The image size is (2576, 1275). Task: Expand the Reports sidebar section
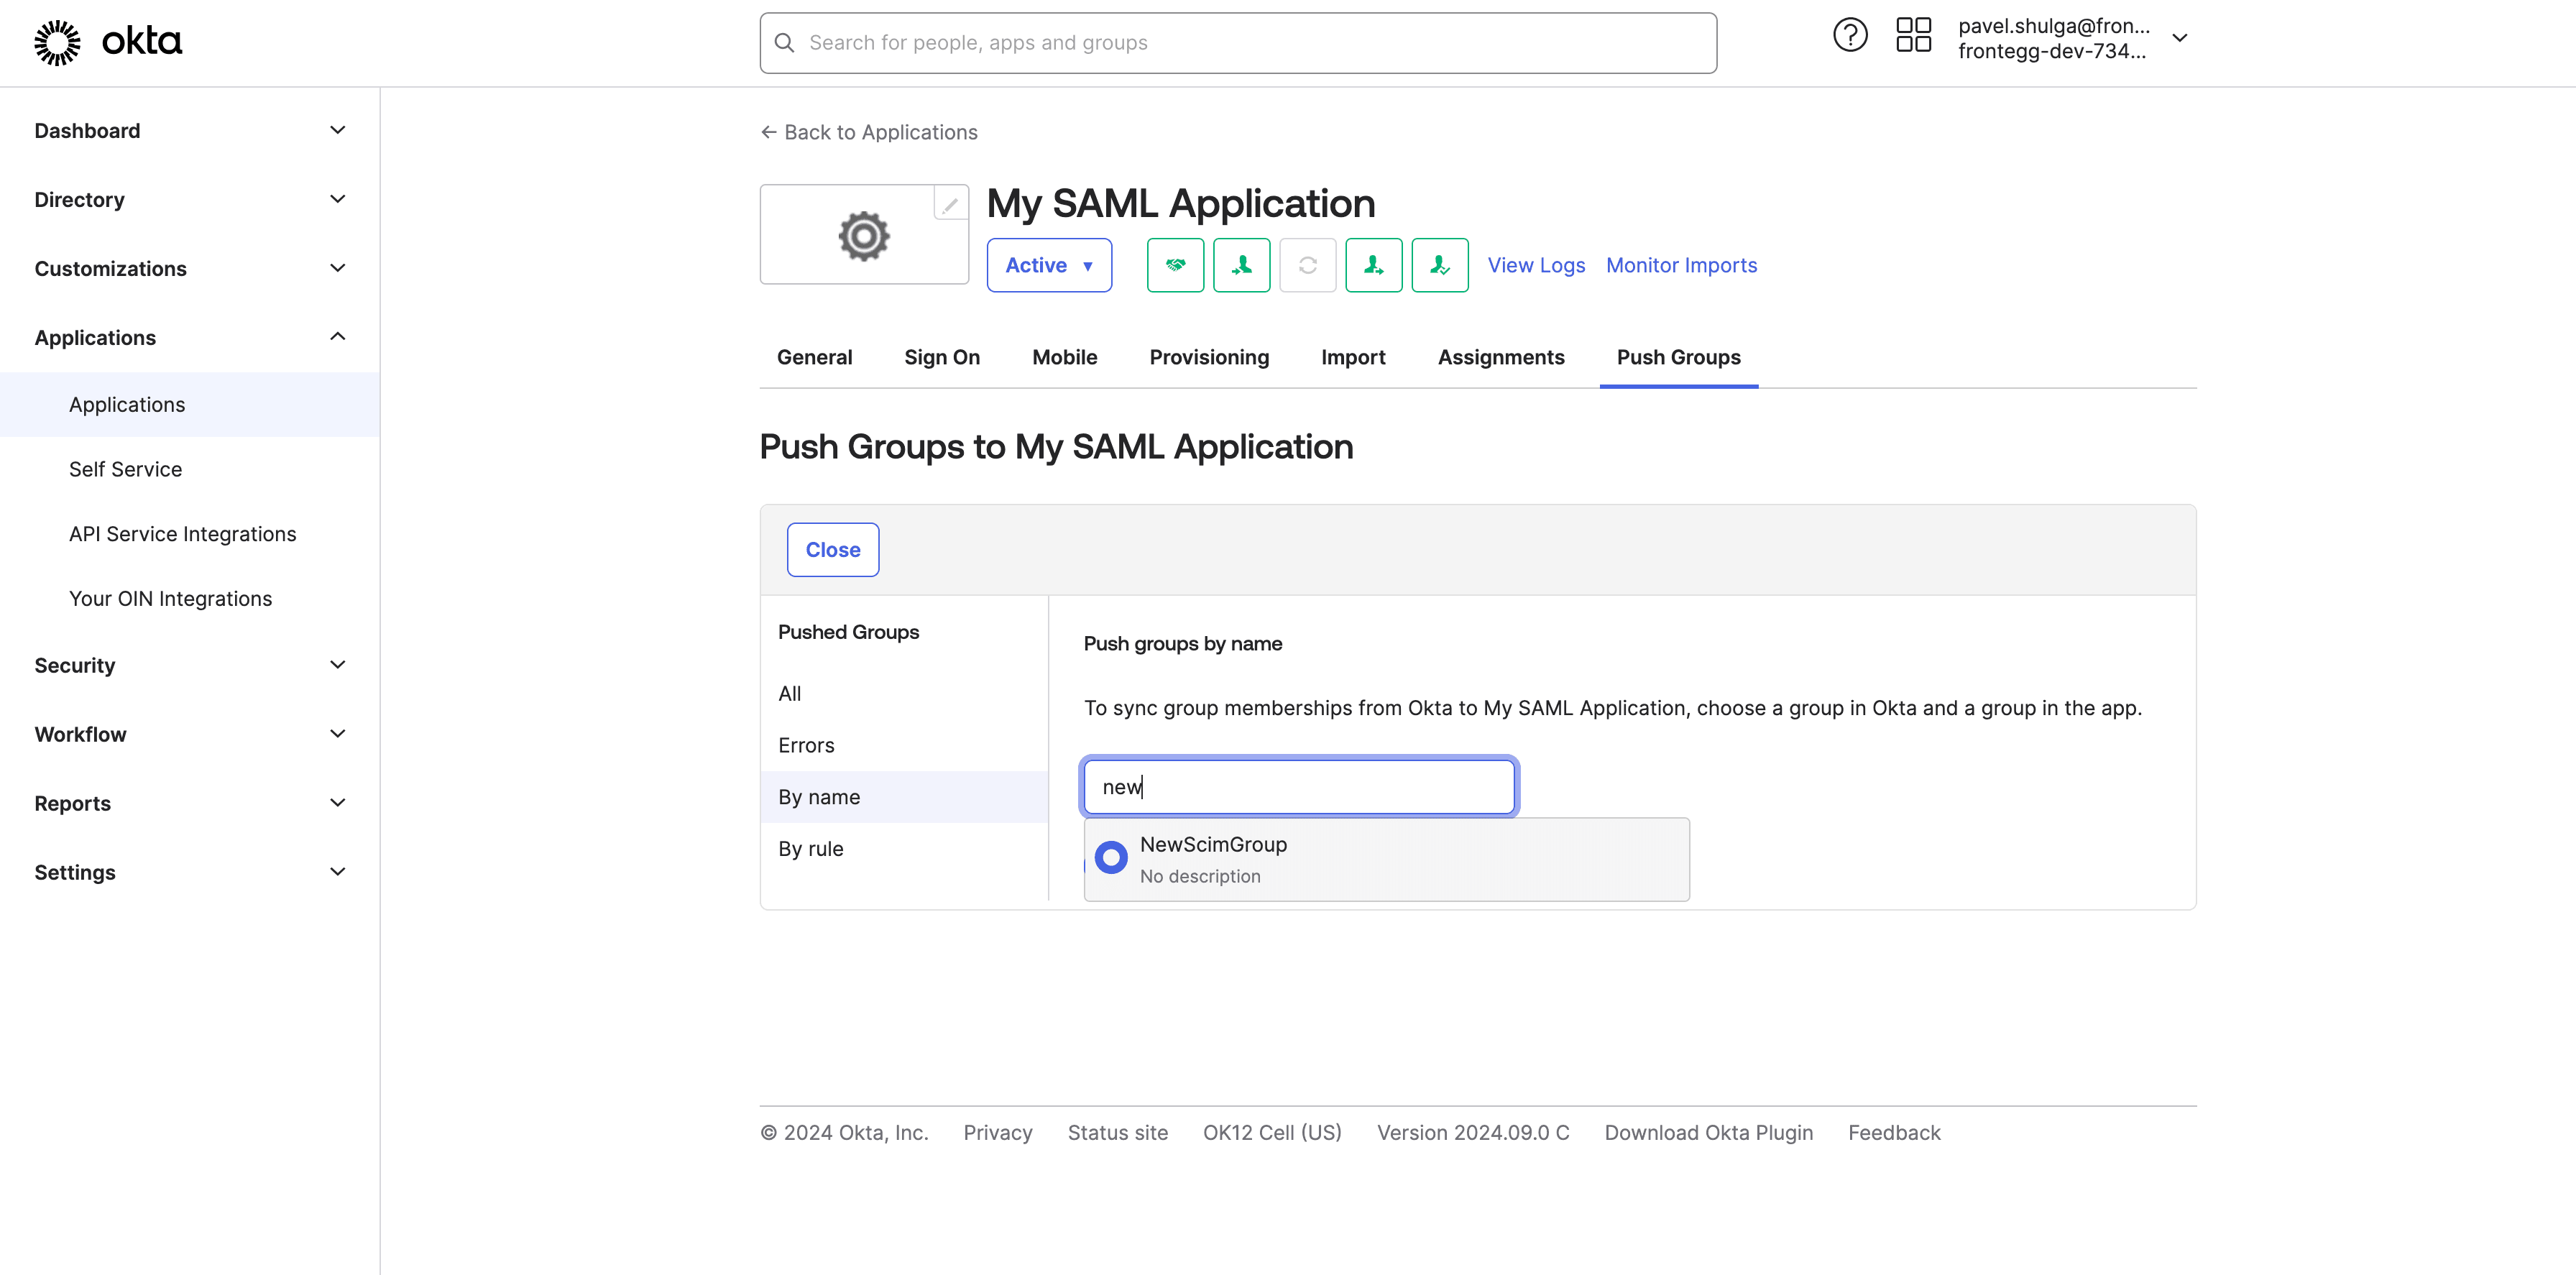(189, 803)
